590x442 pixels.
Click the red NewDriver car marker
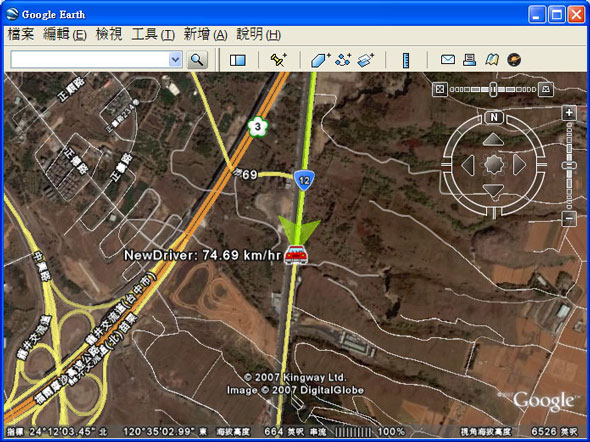pyautogui.click(x=296, y=254)
